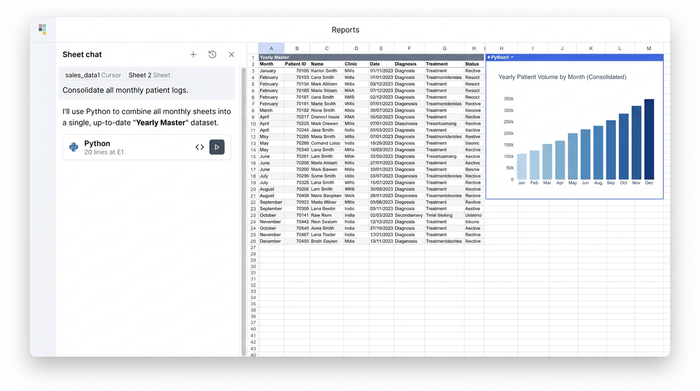Image resolution: width=700 pixels, height=391 pixels.
Task: Click the Reports file title
Action: click(x=345, y=30)
